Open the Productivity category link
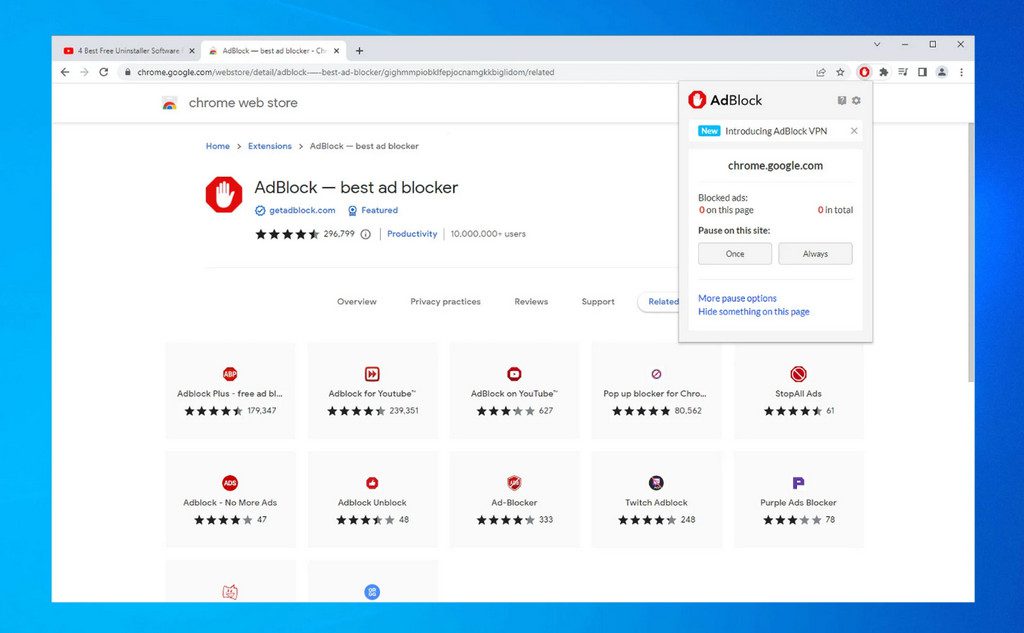 click(412, 234)
